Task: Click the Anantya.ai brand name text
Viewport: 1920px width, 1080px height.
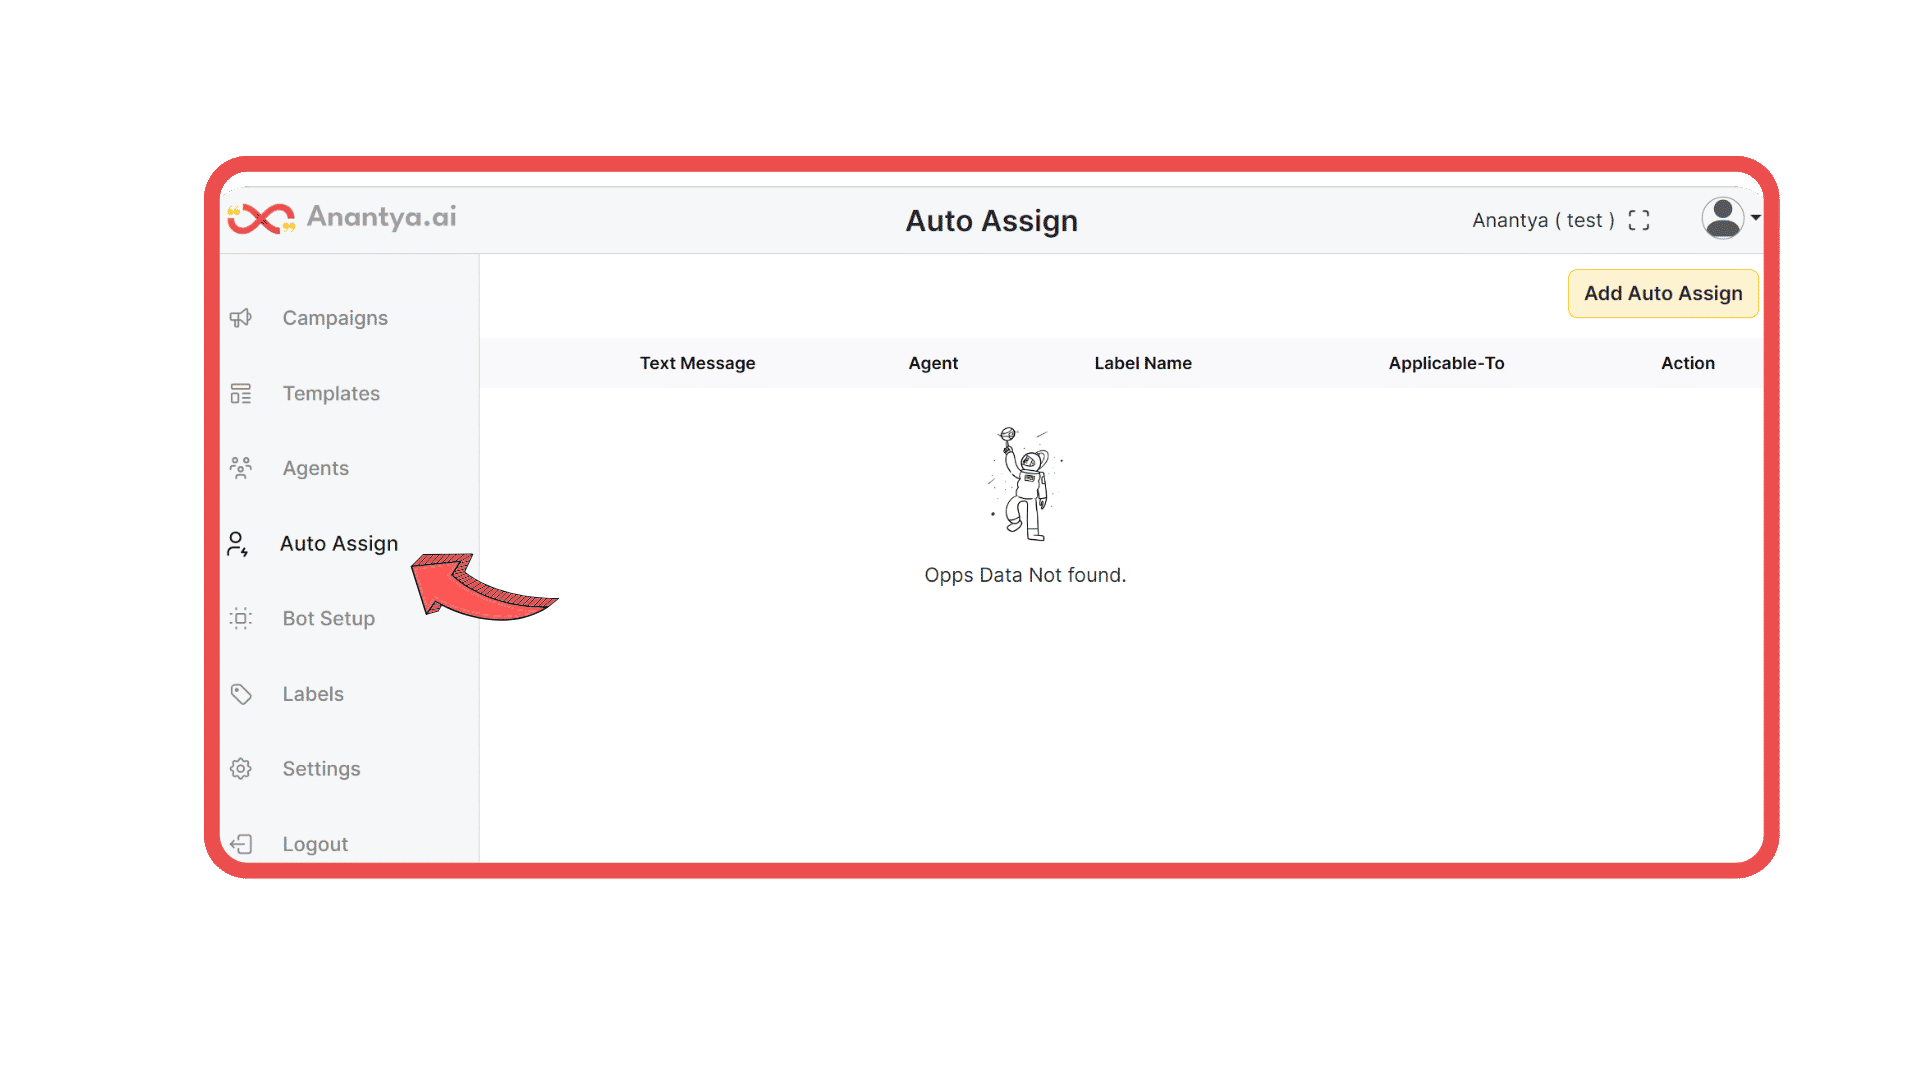Action: point(381,217)
